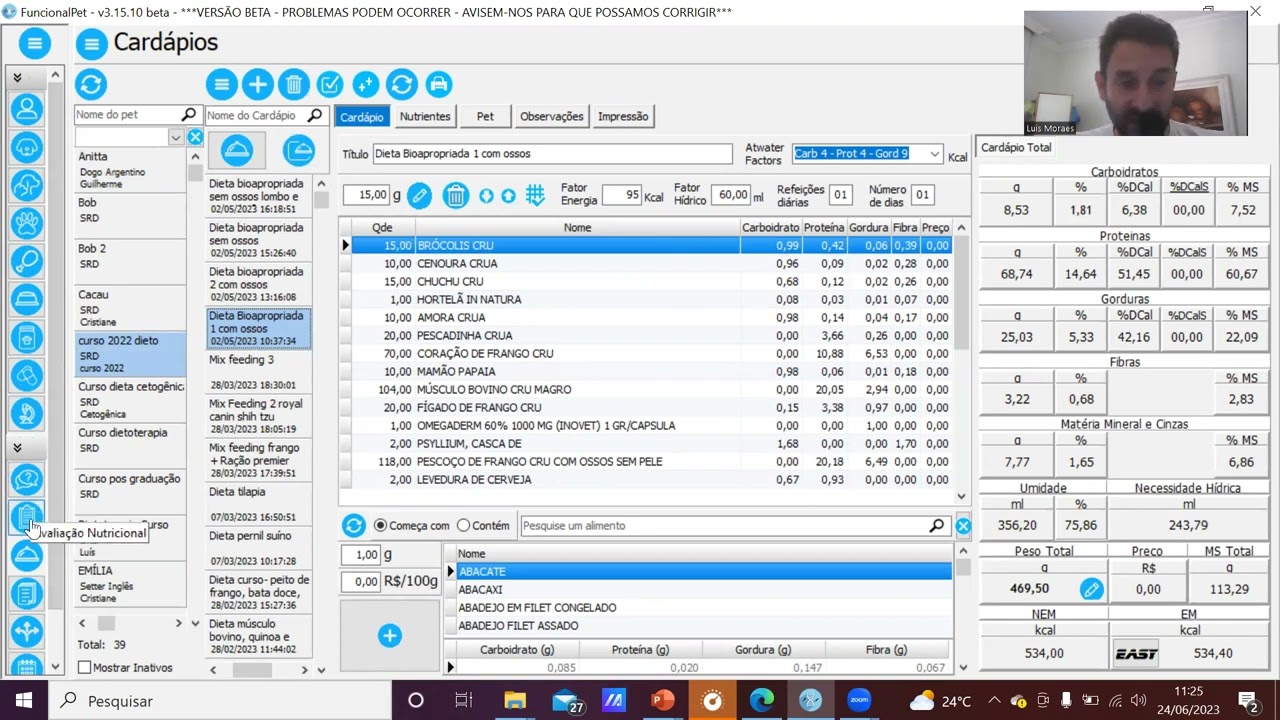The width and height of the screenshot is (1280, 720).
Task: Click the refresh icon above the pet list
Action: coord(91,84)
